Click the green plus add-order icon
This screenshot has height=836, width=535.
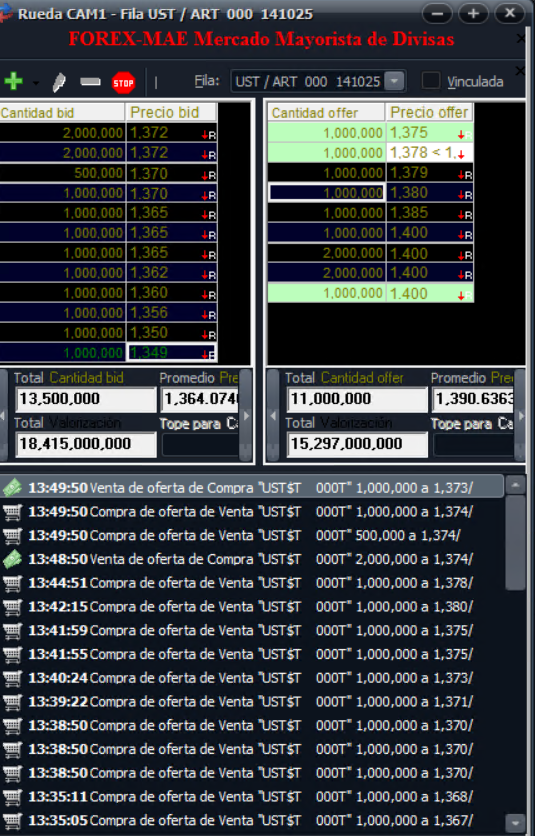[13, 82]
